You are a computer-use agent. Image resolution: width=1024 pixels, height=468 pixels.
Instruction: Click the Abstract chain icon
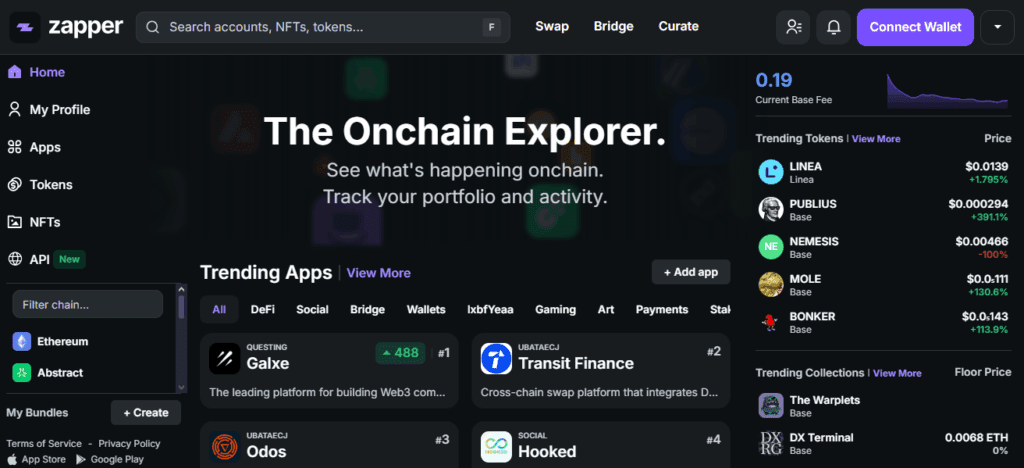click(x=22, y=373)
